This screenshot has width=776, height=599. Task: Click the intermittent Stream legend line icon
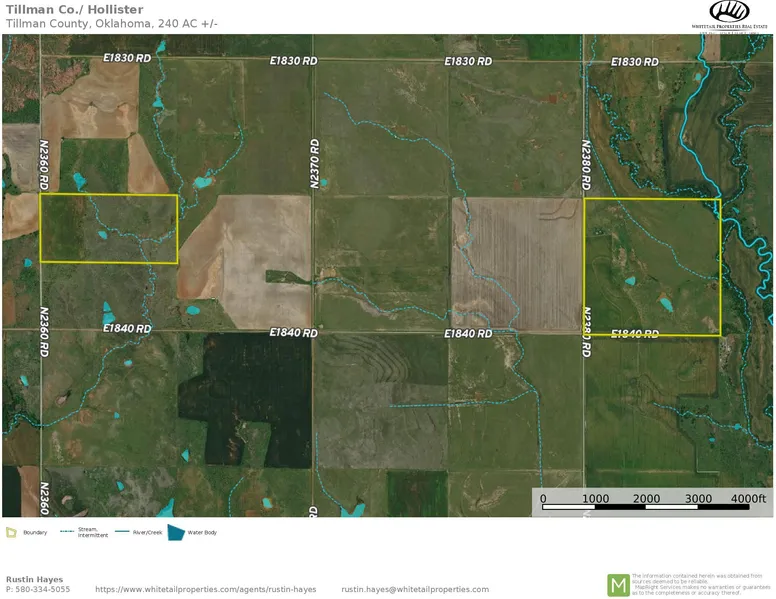click(68, 532)
